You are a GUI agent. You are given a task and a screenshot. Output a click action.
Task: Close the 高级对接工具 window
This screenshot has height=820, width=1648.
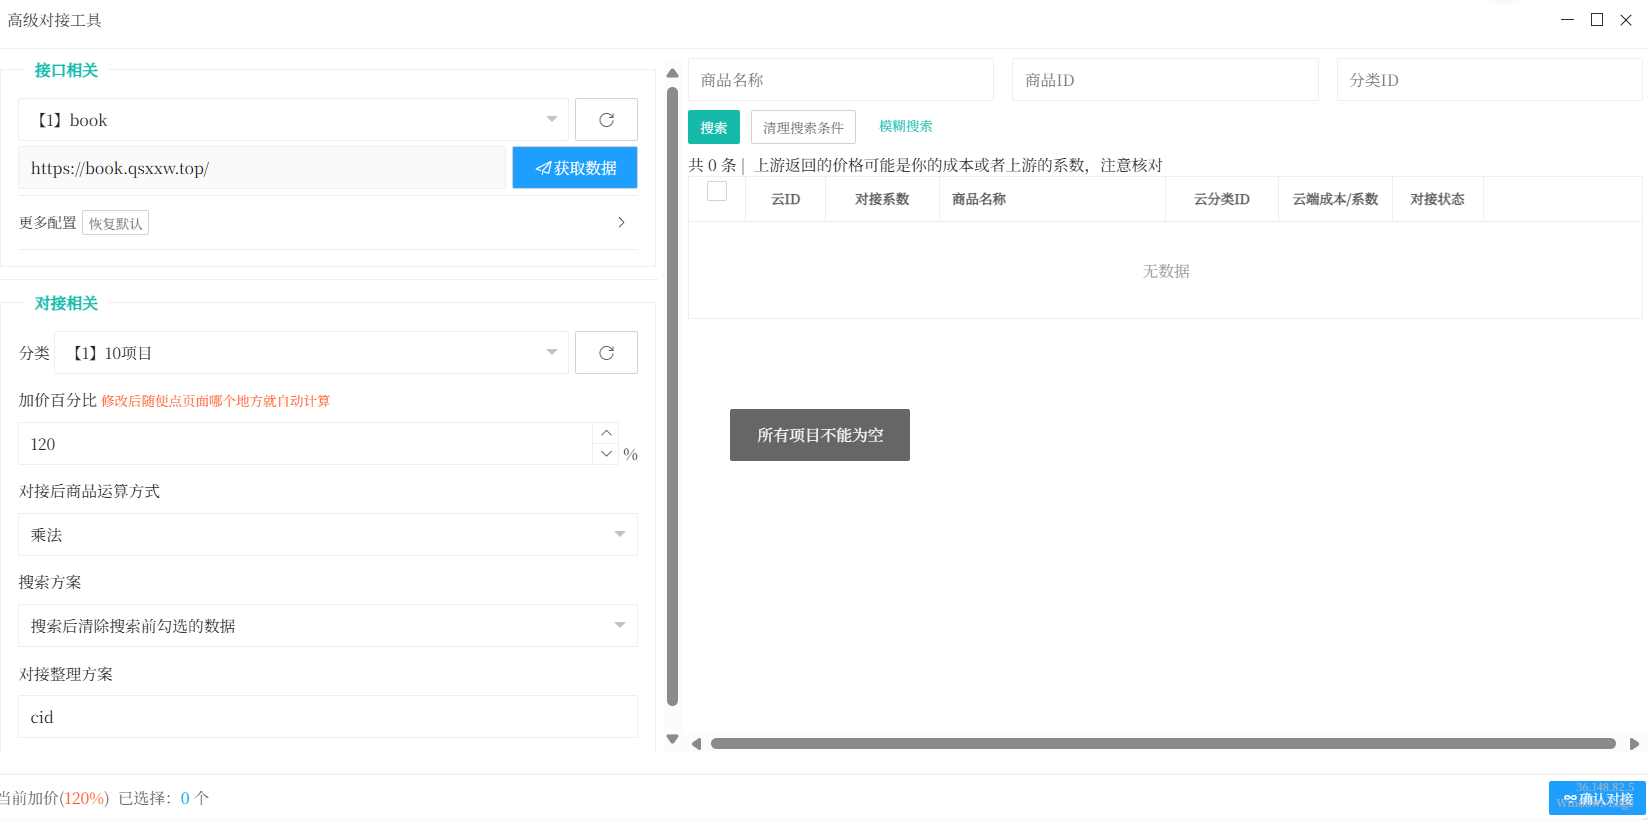click(x=1626, y=20)
